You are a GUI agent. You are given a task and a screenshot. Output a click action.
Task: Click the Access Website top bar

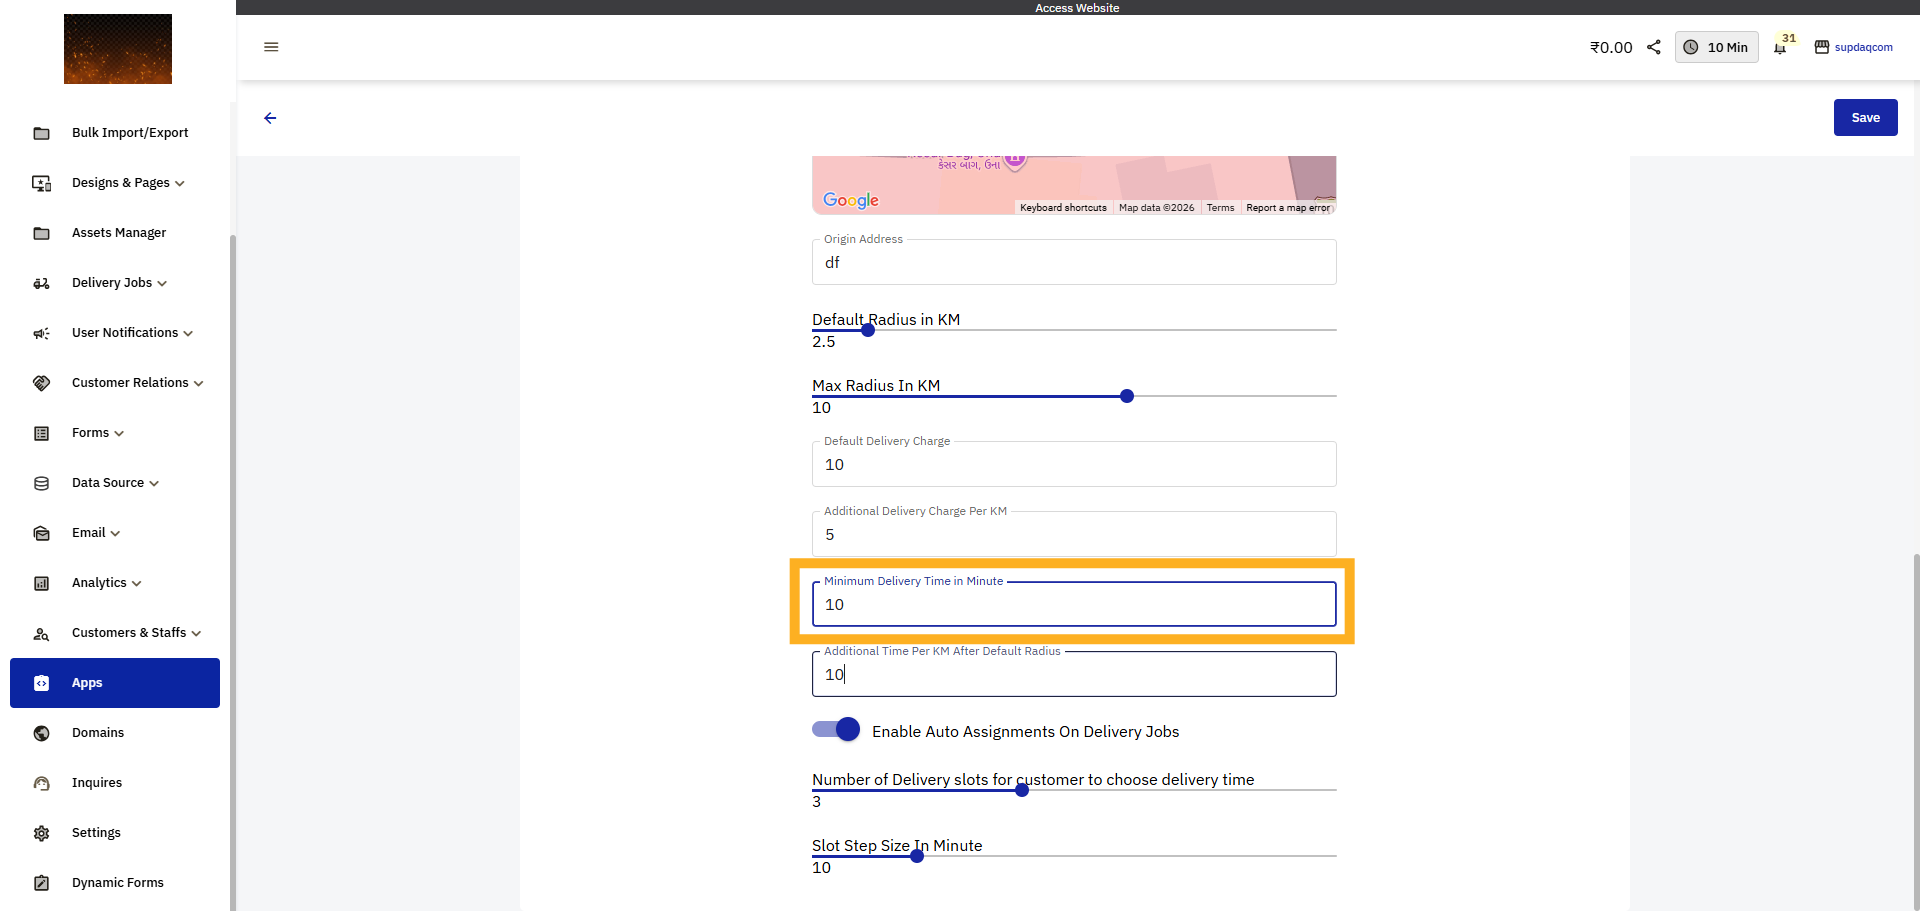1077,8
